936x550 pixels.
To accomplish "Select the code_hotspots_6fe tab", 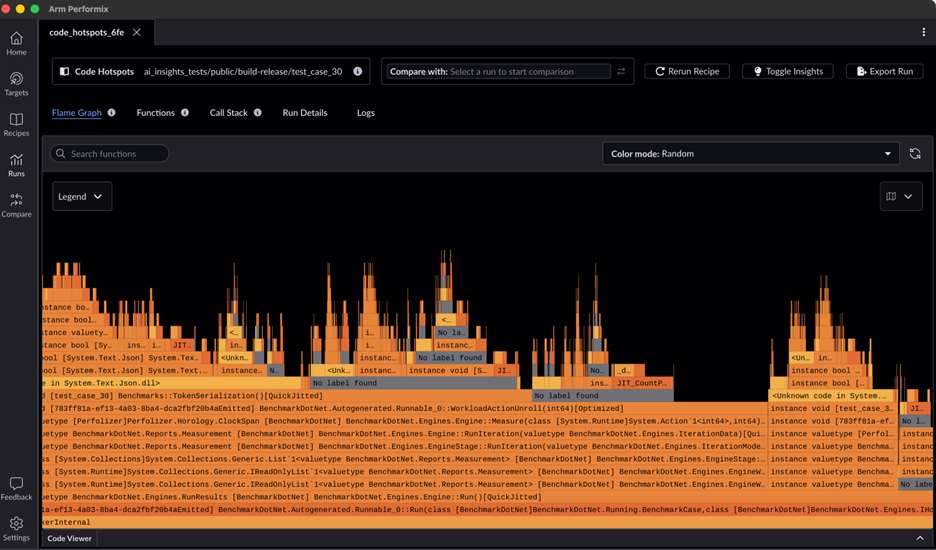I will [87, 32].
